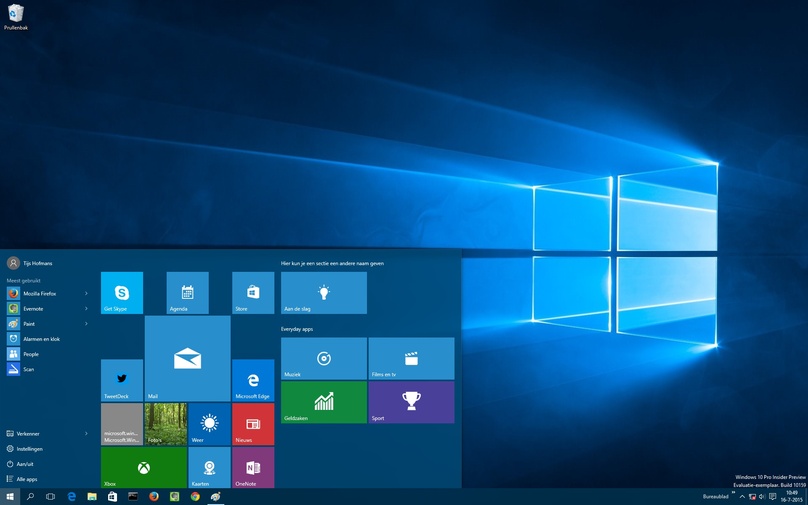Screen dimensions: 808x505
Task: Open the Films en tv tile
Action: 411,359
